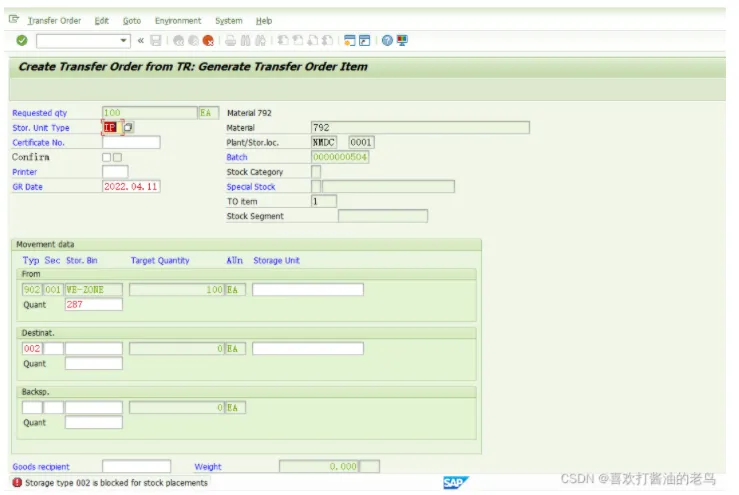Click the Destination storage type field 002
This screenshot has height=495, width=739.
pyautogui.click(x=32, y=348)
